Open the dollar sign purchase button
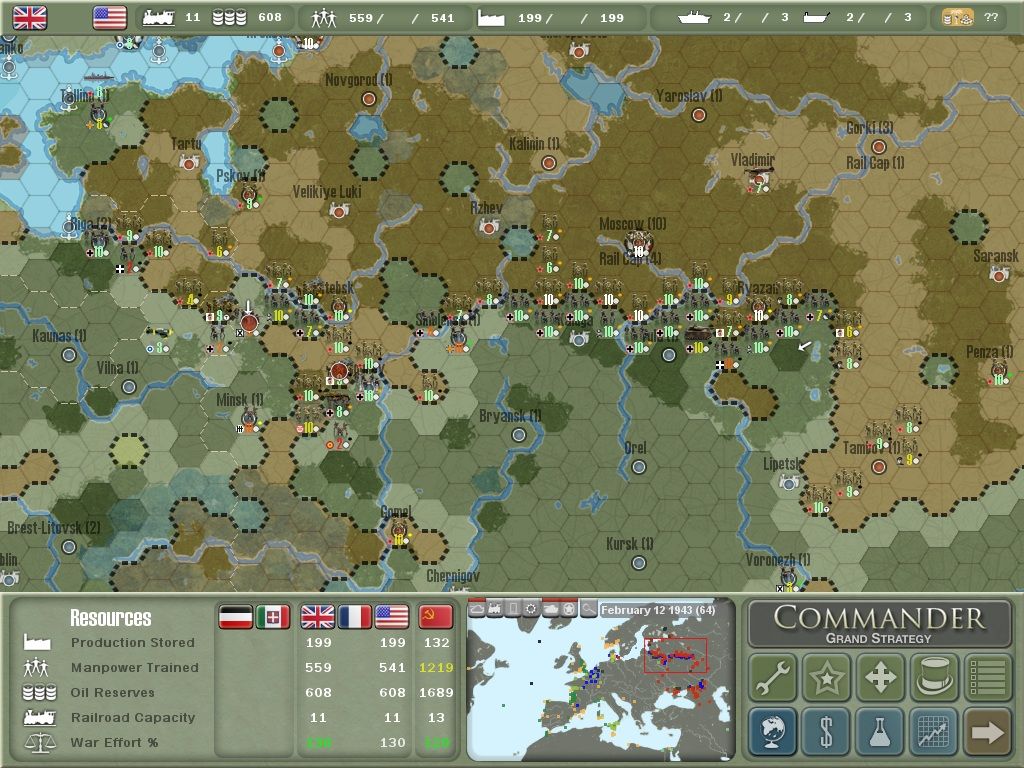The width and height of the screenshot is (1024, 768). point(826,731)
